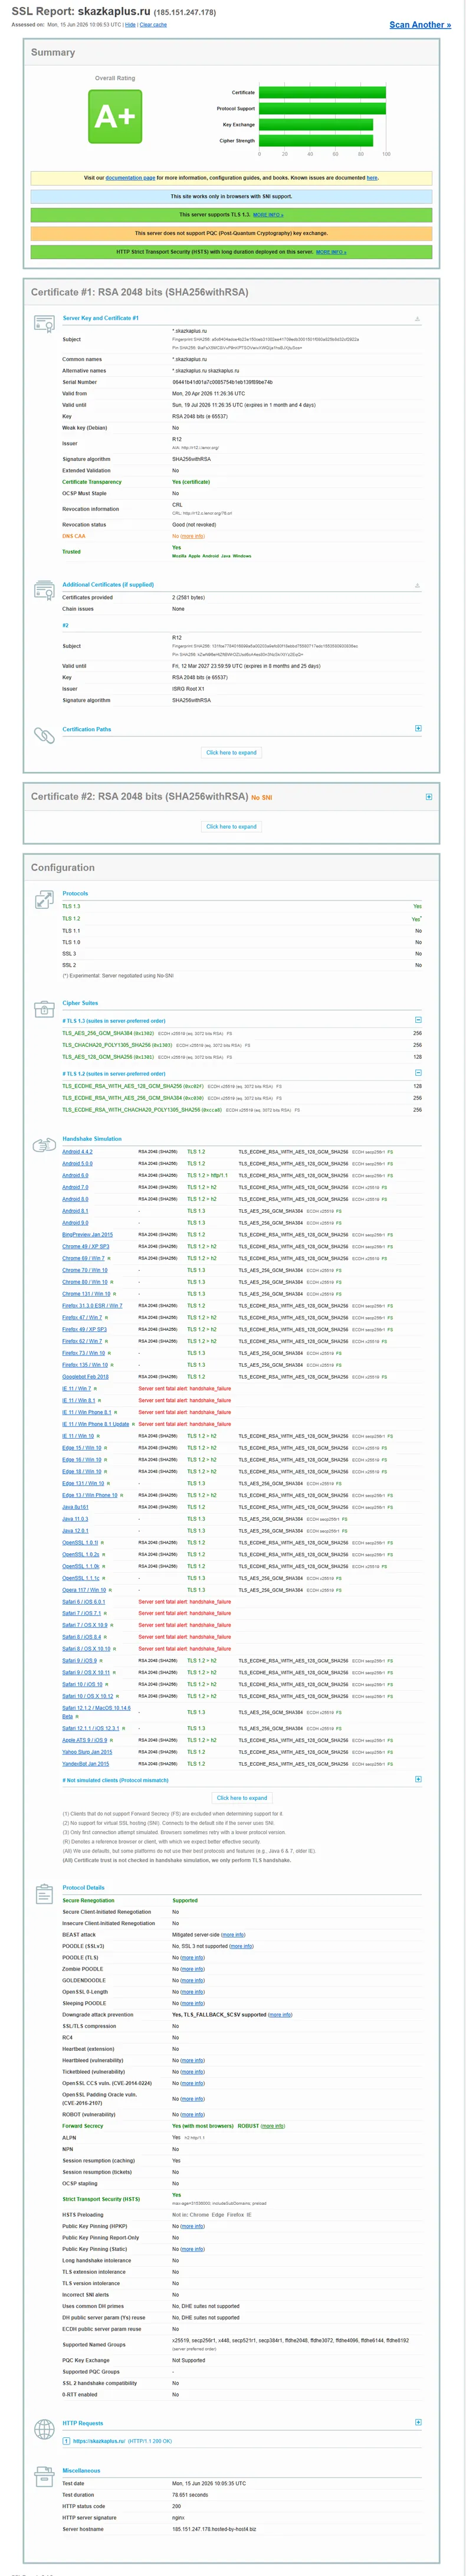Click the A+ overall rating badge
This screenshot has width=466, height=2576.
click(x=115, y=116)
